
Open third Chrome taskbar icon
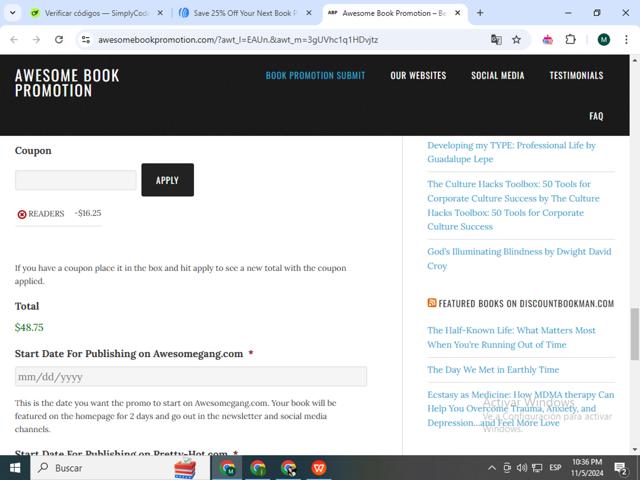[x=288, y=468]
